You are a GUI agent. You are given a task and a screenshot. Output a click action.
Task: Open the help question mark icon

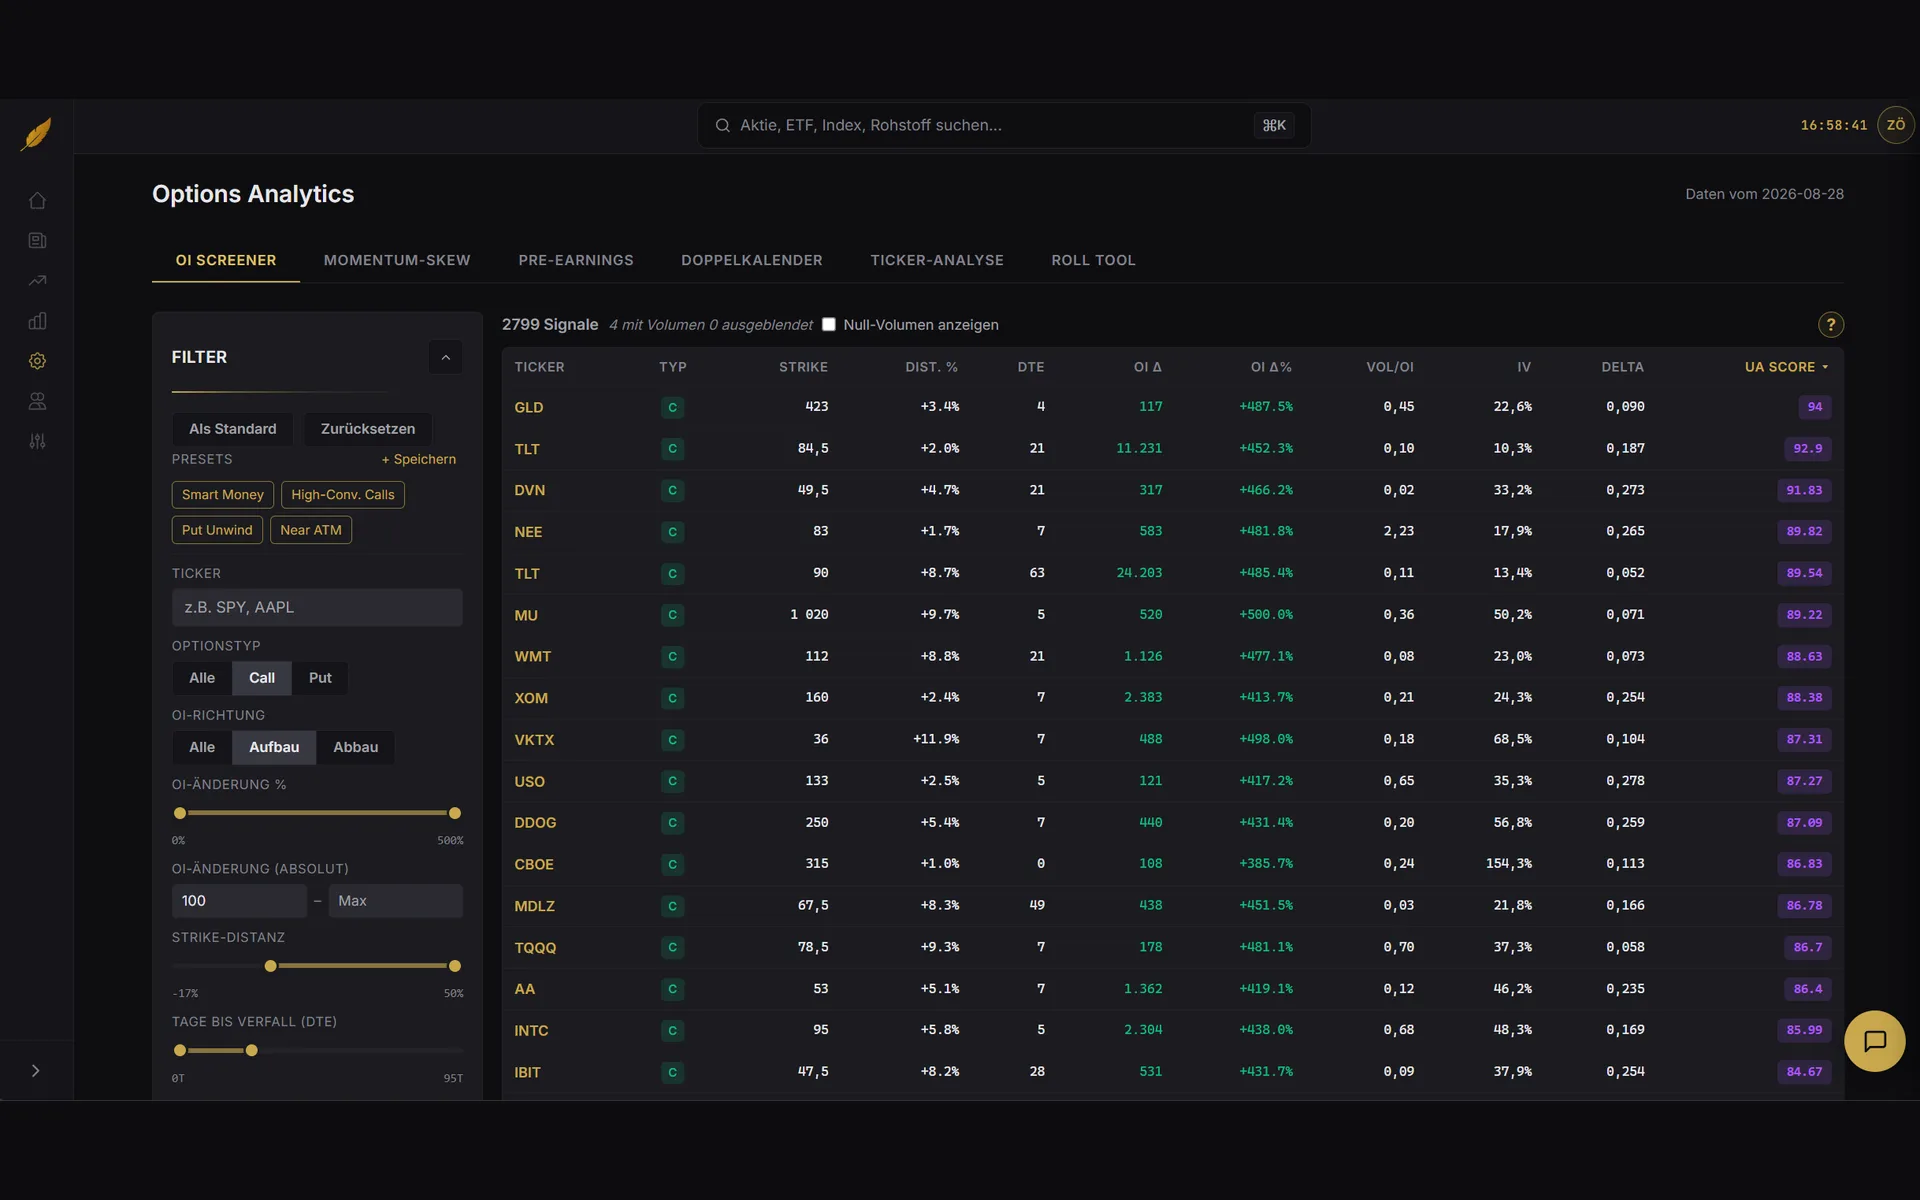(1830, 325)
